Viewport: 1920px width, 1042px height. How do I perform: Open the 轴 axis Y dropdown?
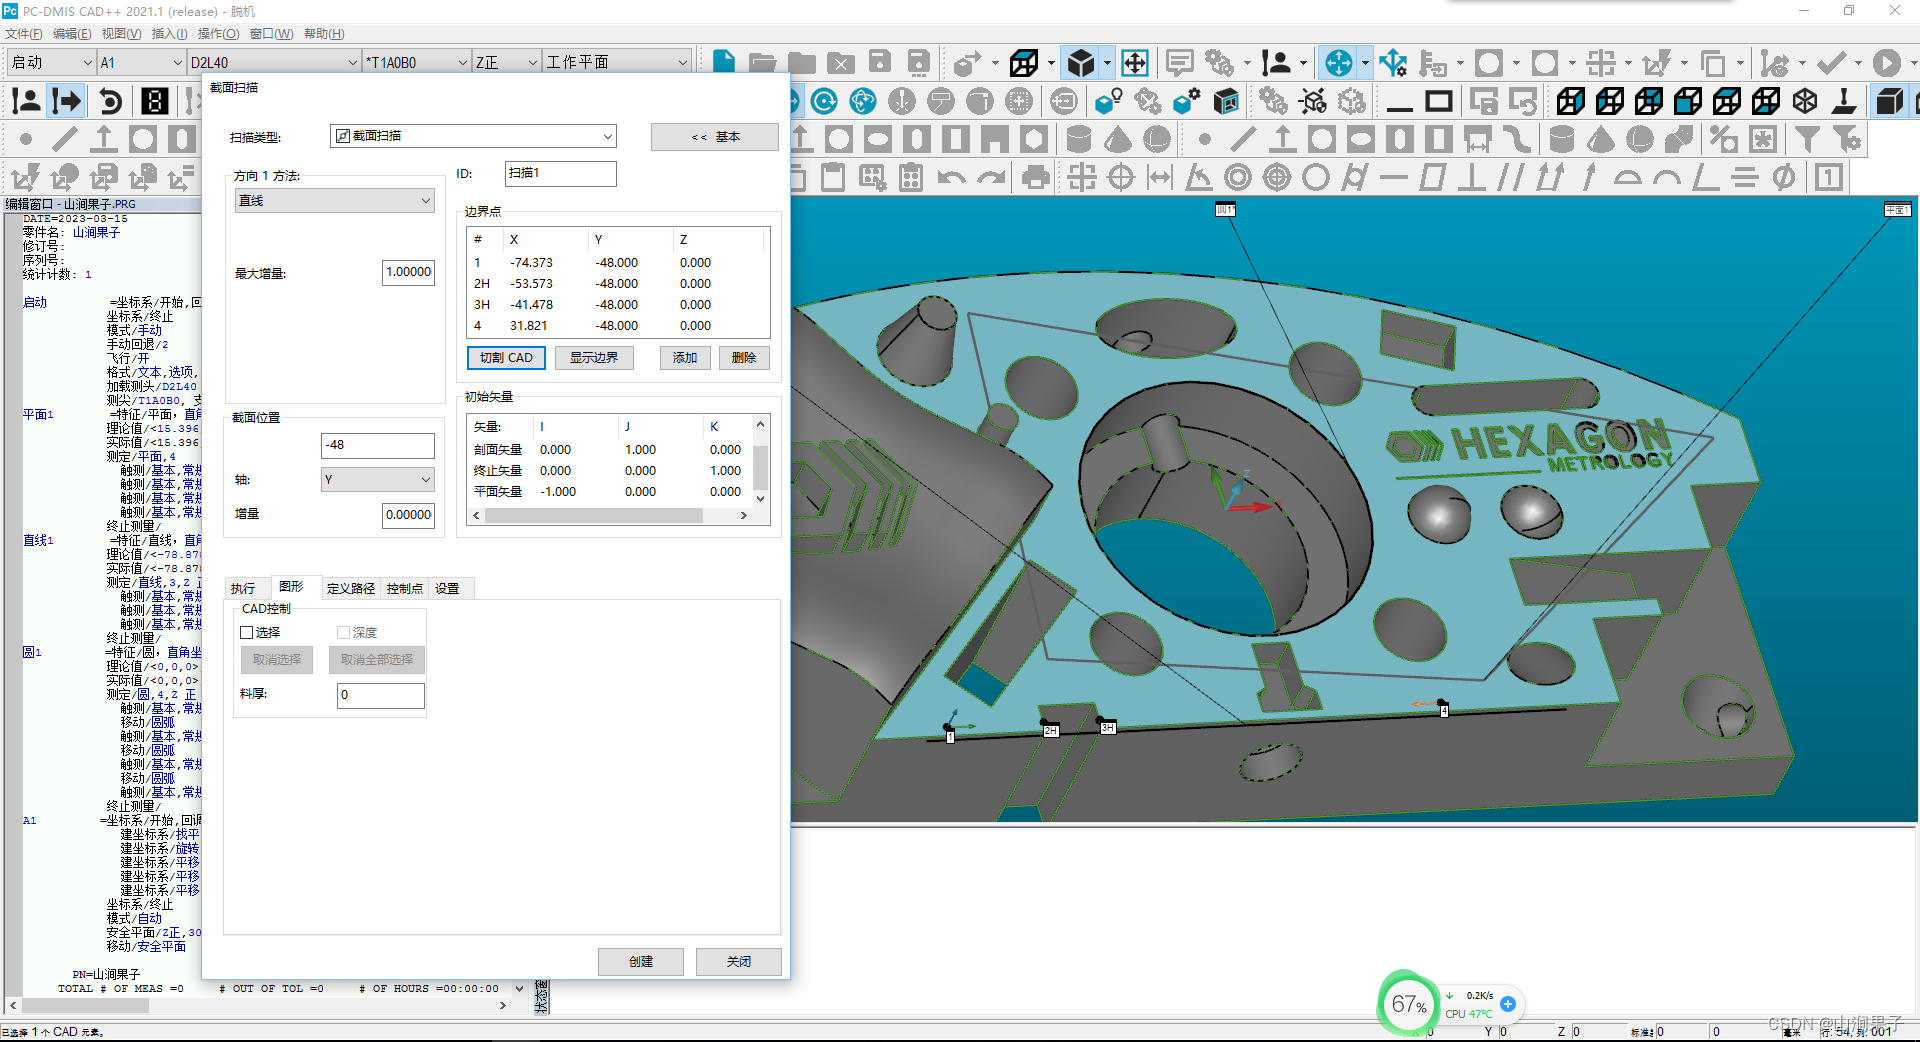[x=378, y=480]
